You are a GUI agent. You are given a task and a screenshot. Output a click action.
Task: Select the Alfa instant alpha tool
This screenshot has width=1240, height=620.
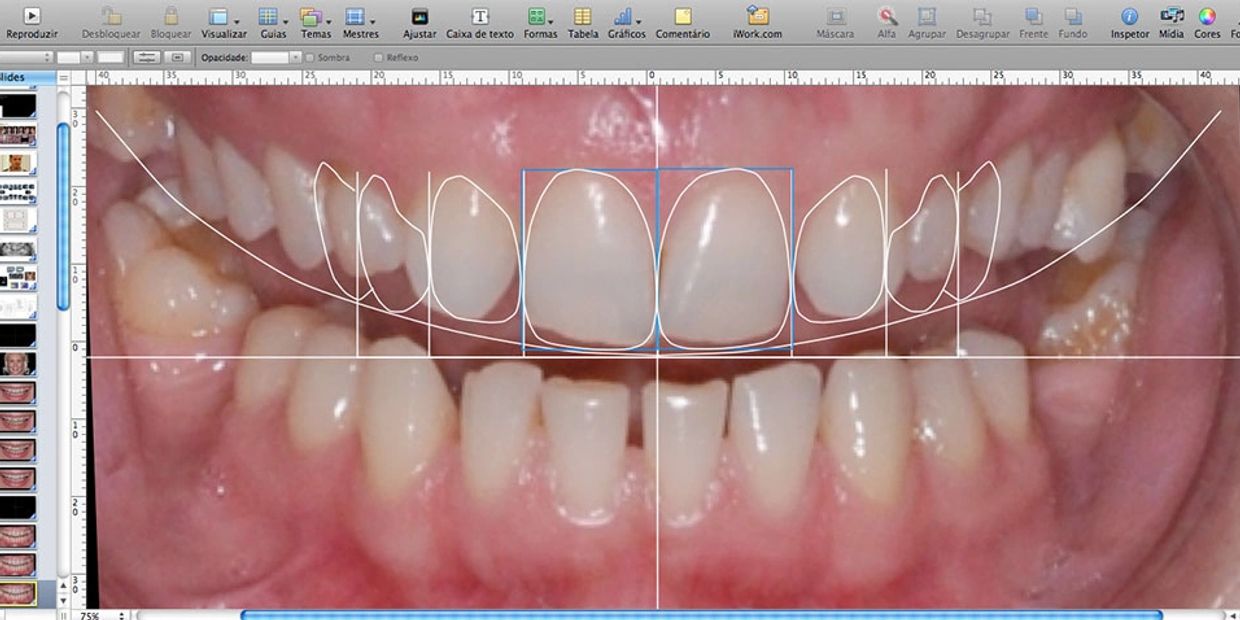pos(886,17)
